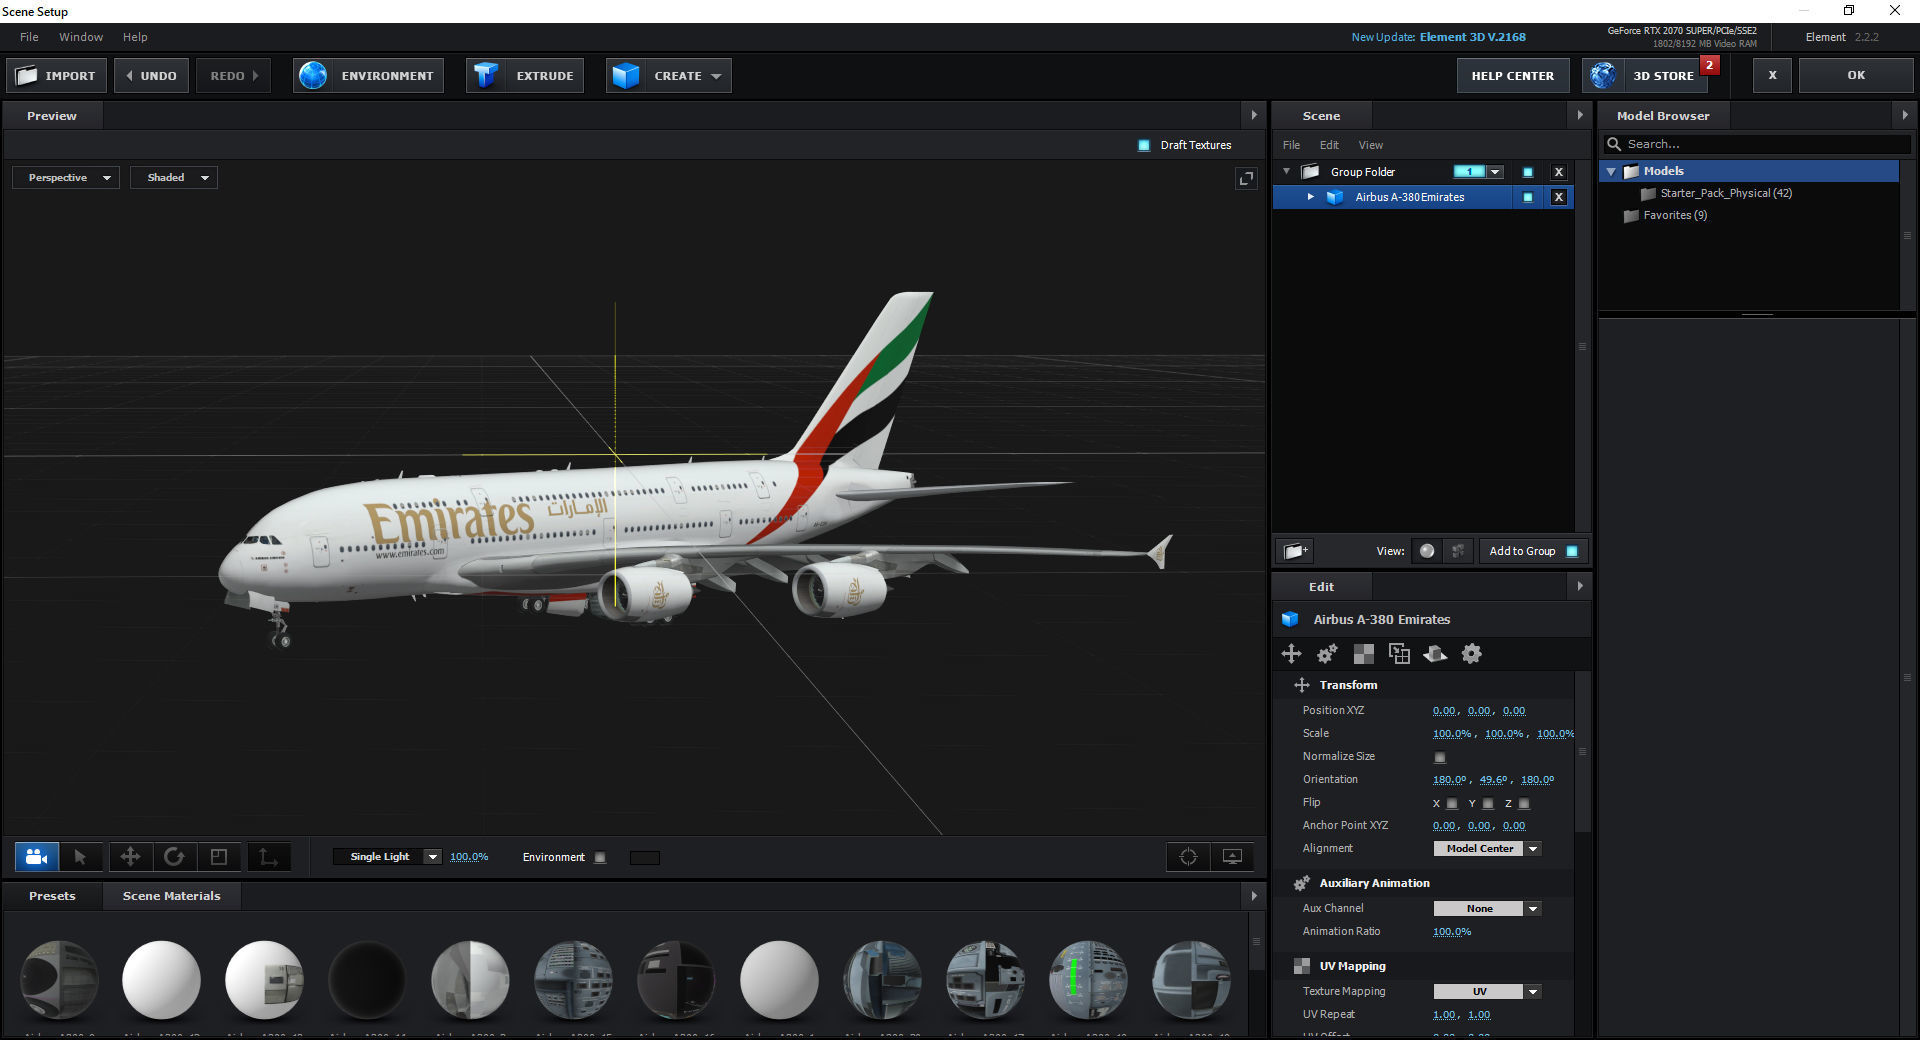Viewport: 1920px width, 1040px height.
Task: Open the 3D STORE
Action: coord(1646,76)
